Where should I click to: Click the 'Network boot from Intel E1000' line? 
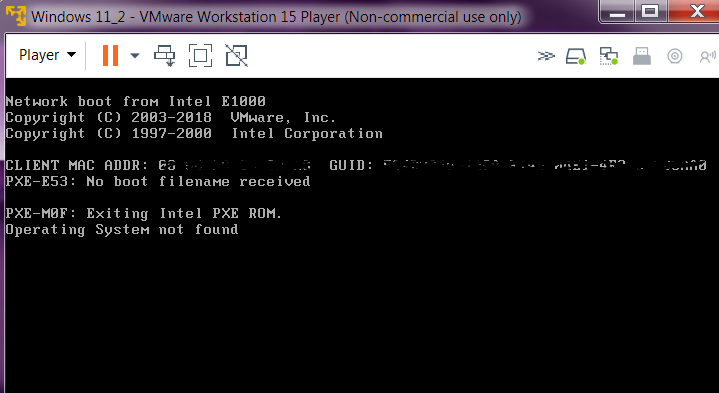pos(135,101)
